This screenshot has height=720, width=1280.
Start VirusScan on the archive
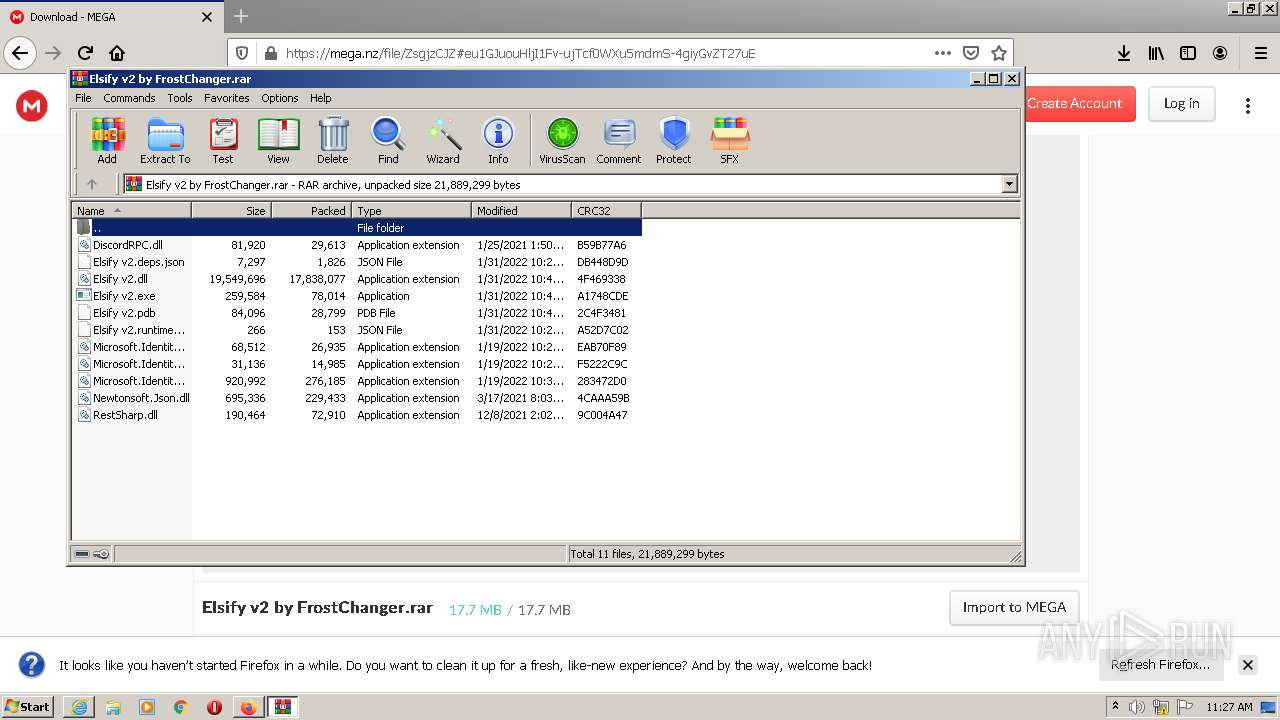(562, 140)
